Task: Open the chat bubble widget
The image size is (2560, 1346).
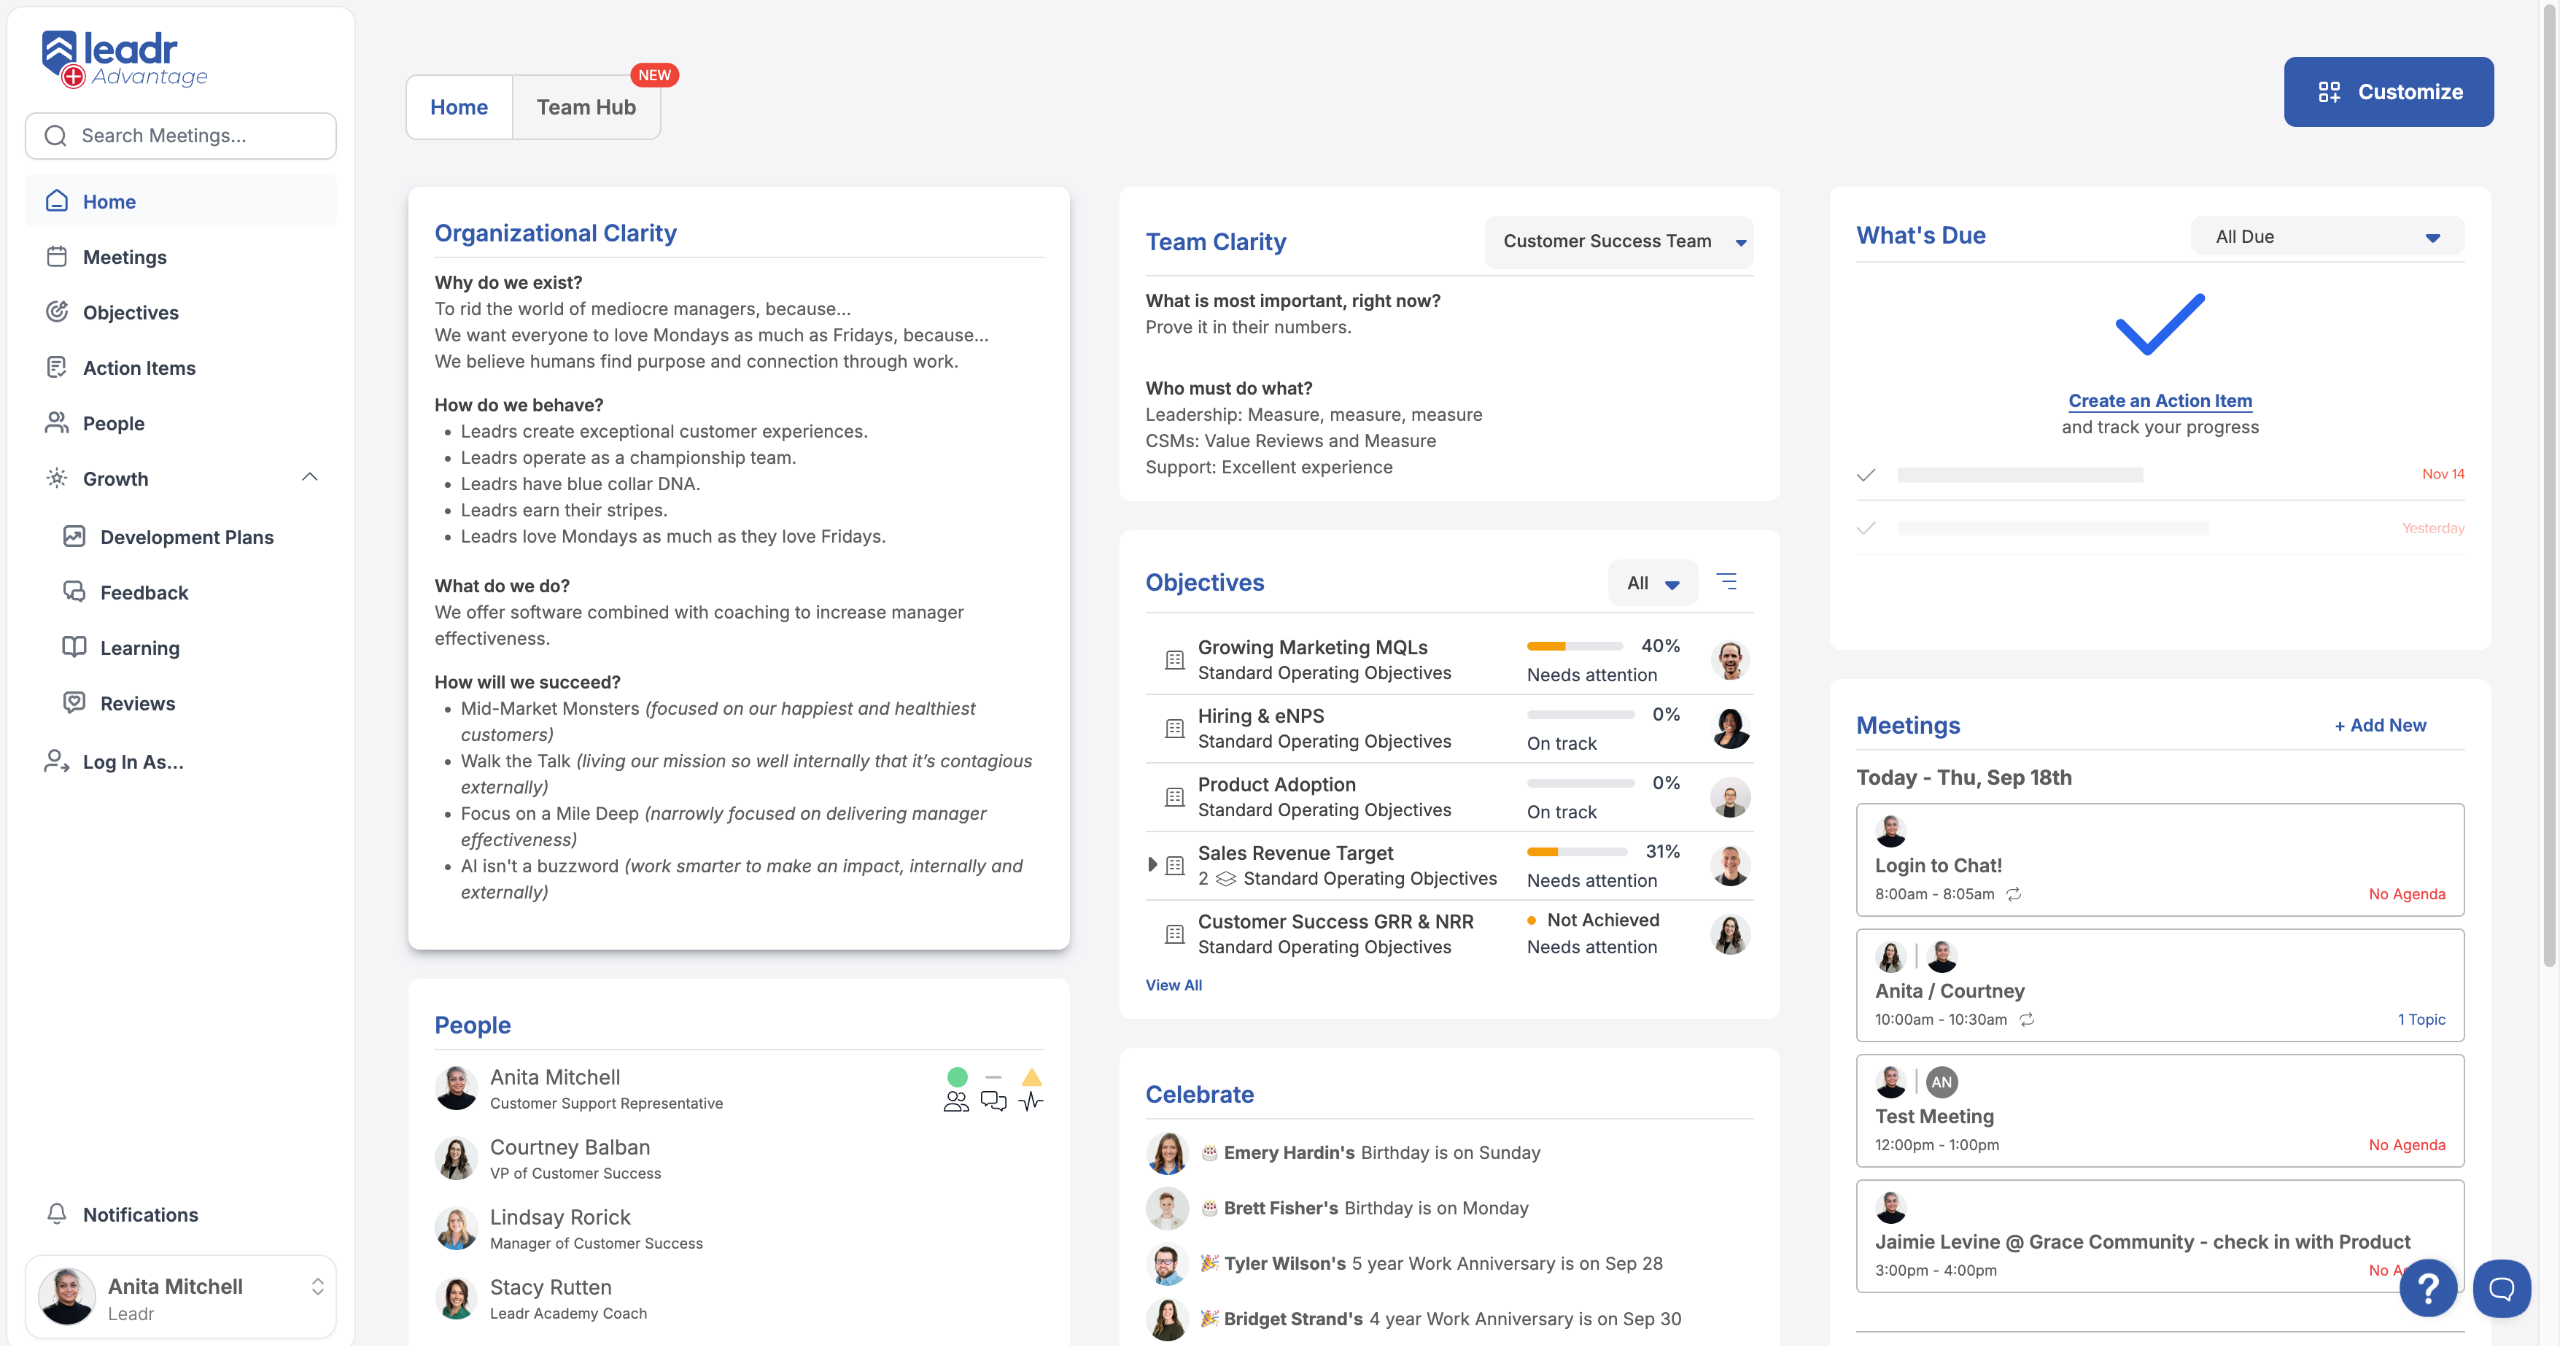Action: pos(2501,1289)
